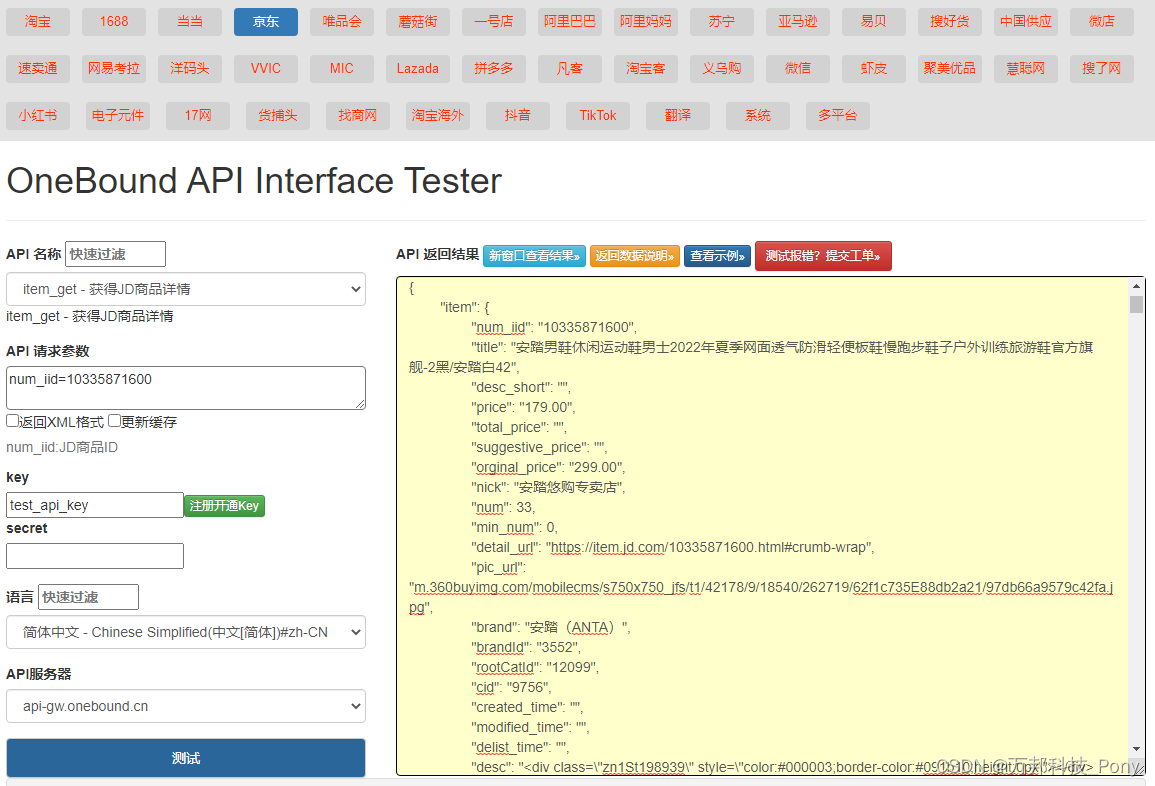Switch to the 淘宝 platform tab

tap(38, 21)
